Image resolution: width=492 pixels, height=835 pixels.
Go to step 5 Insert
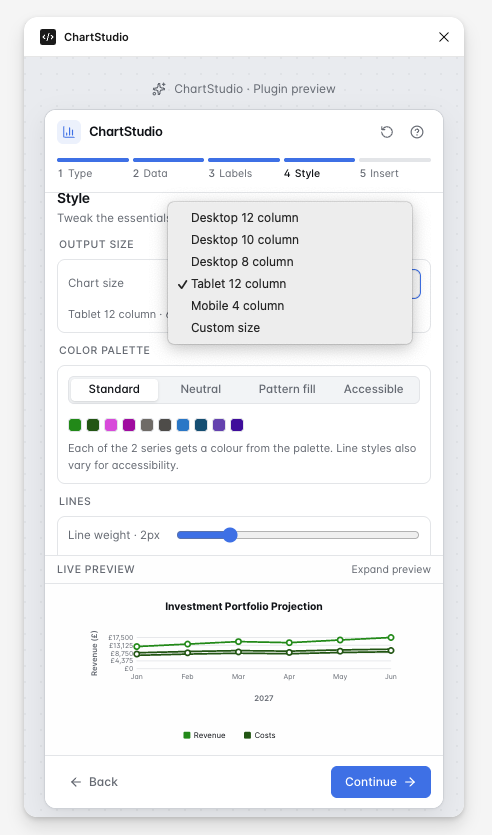click(395, 168)
